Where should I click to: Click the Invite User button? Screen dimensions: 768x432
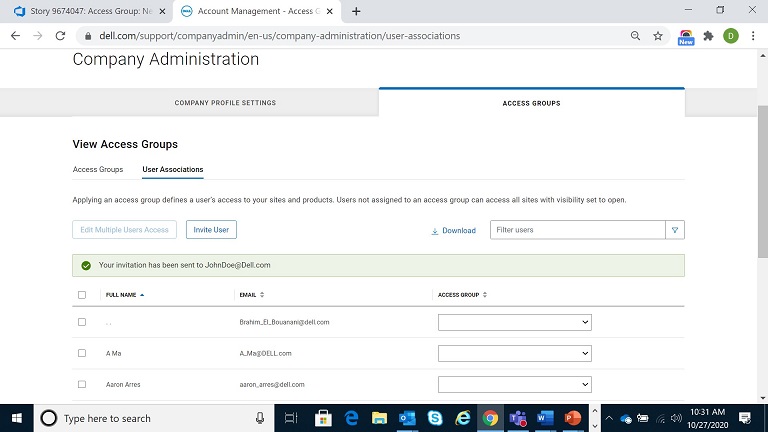211,230
